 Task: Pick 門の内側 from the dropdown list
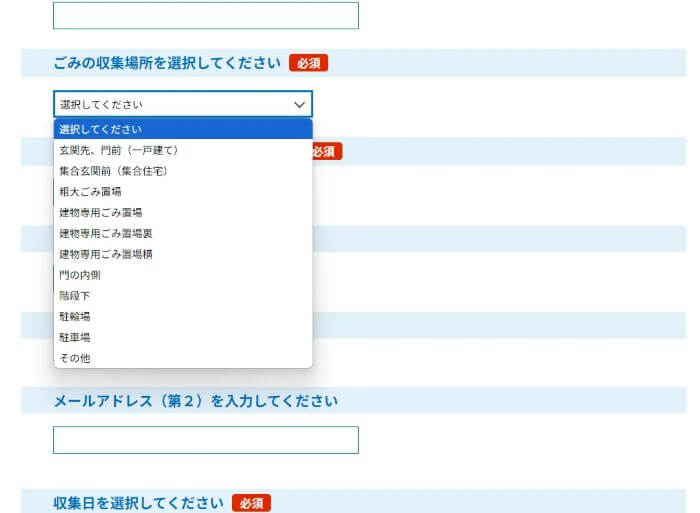(183, 275)
